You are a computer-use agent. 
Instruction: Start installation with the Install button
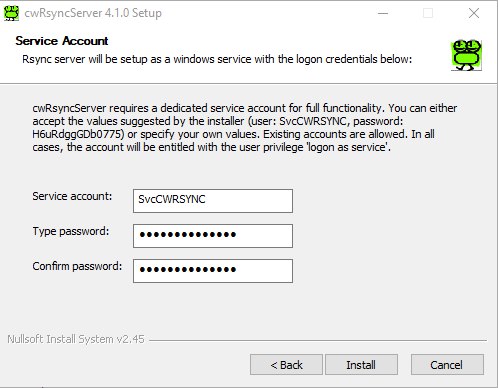361,365
